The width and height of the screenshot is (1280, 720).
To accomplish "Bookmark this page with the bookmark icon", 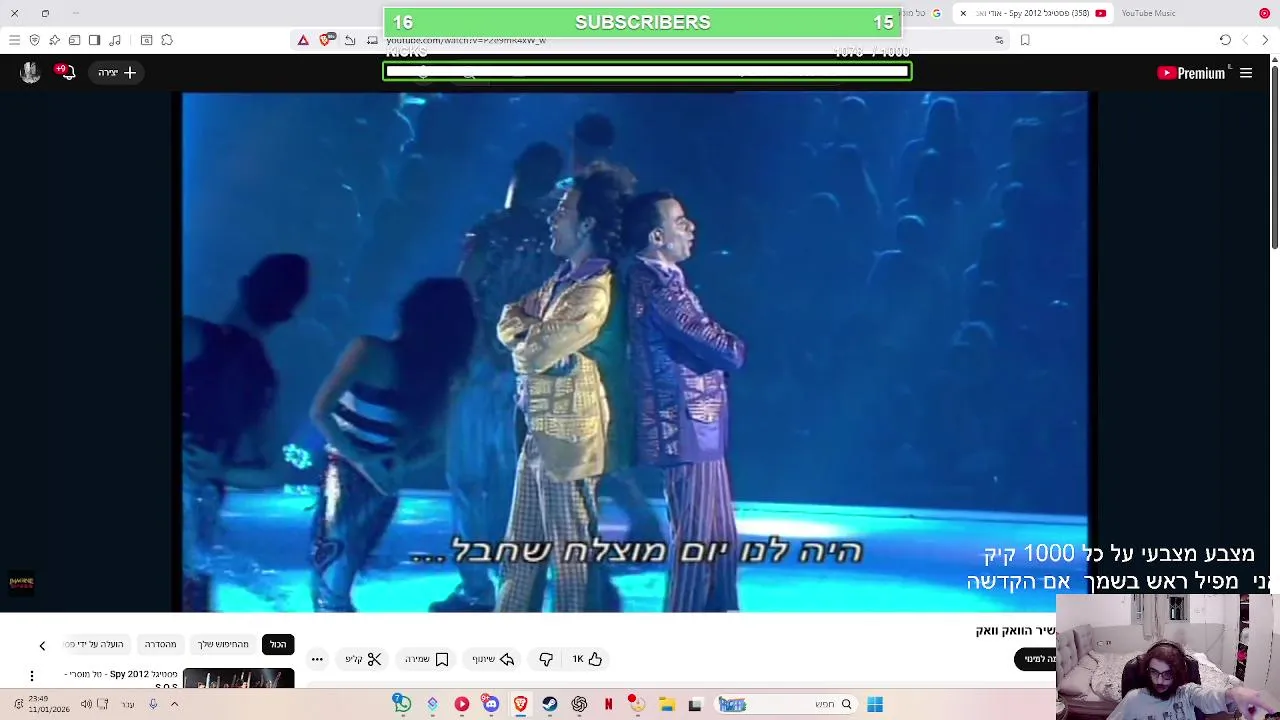I will (x=1025, y=40).
